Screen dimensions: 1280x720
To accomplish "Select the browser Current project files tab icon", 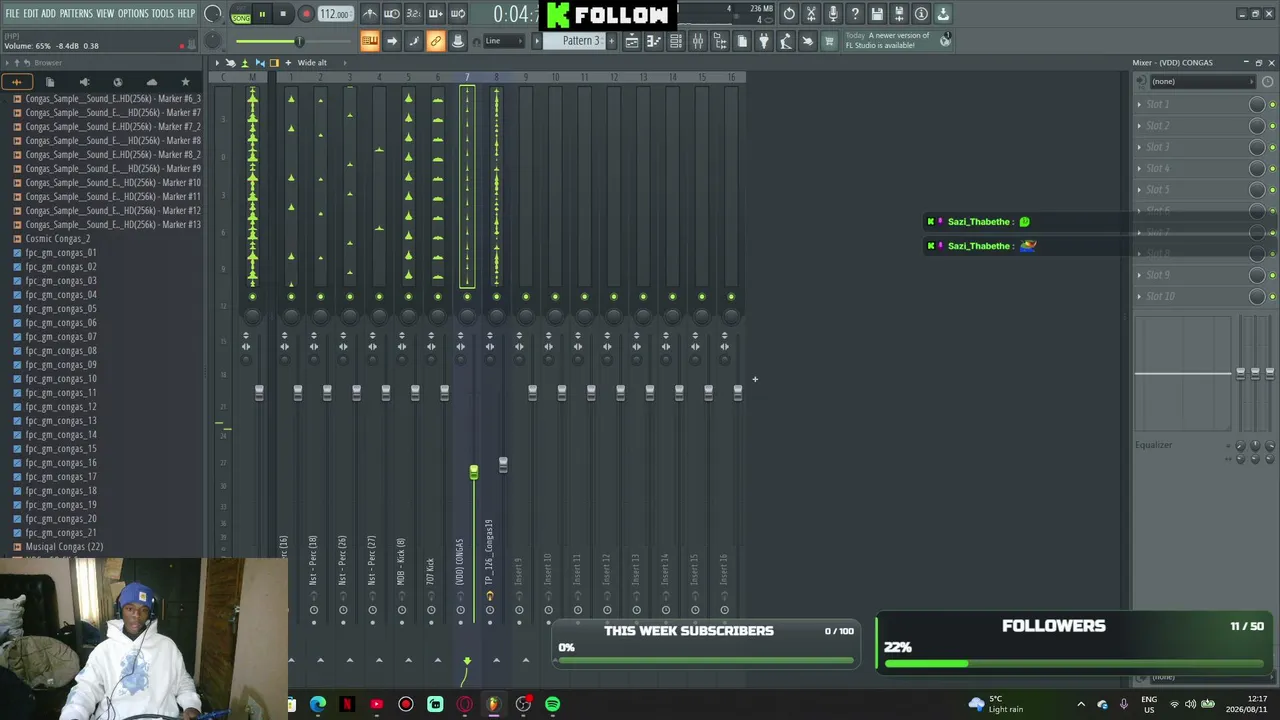I will (50, 82).
